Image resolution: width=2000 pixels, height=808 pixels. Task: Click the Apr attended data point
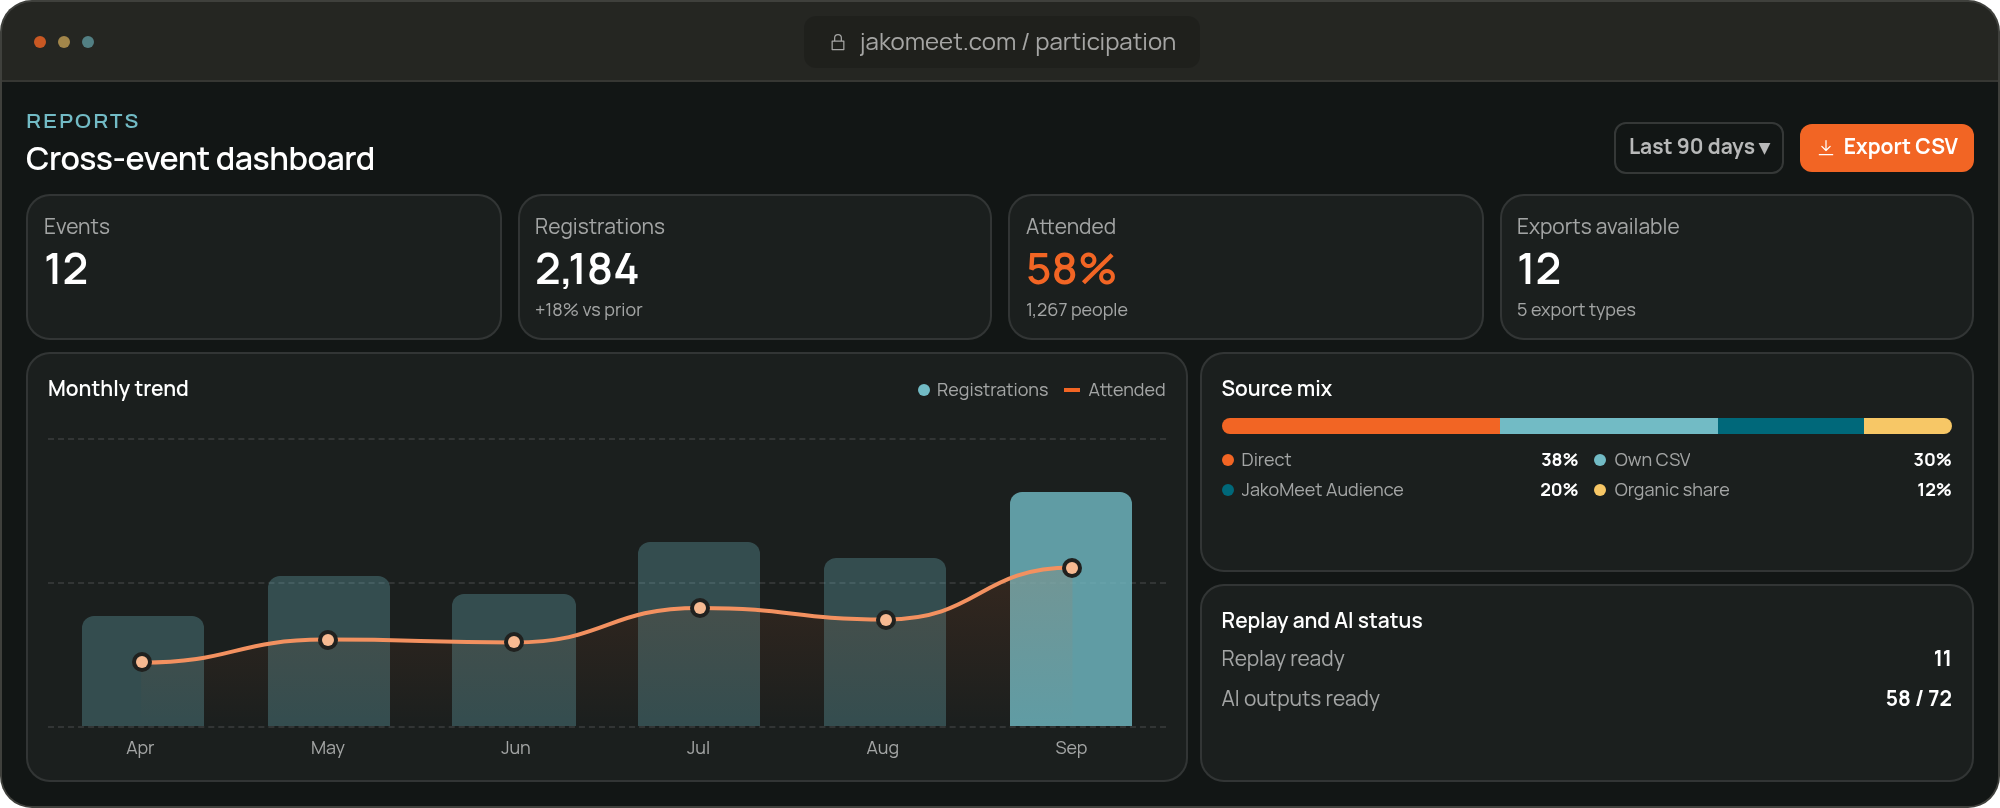pos(142,662)
